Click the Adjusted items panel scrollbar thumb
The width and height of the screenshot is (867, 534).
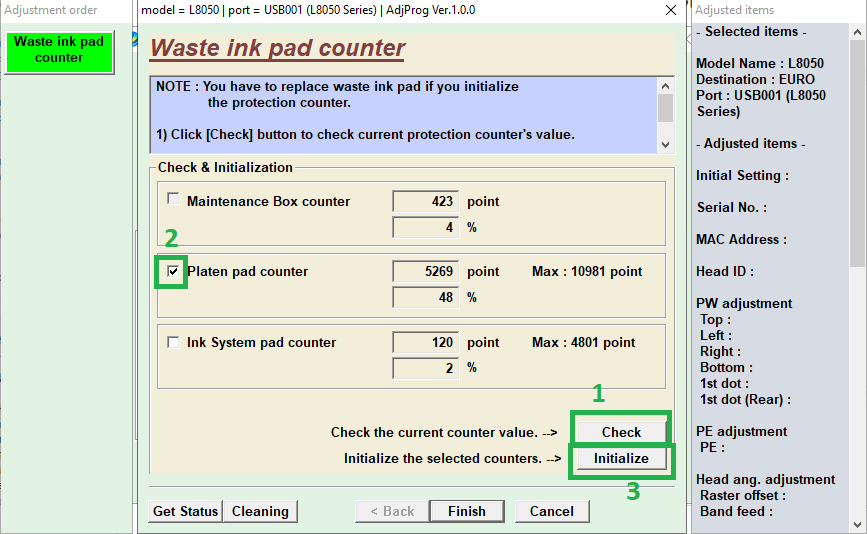[858, 150]
